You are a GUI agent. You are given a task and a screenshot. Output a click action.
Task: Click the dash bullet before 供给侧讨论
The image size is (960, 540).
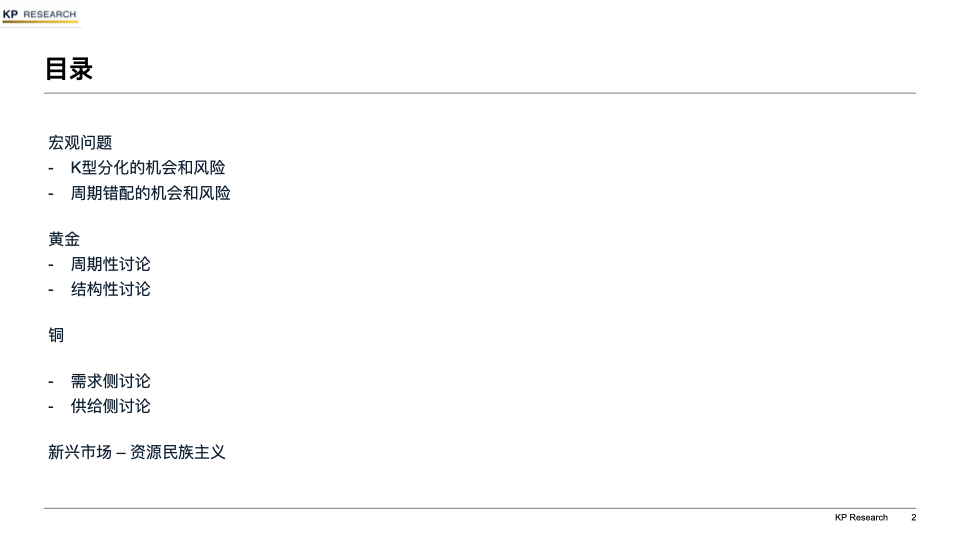(x=51, y=407)
